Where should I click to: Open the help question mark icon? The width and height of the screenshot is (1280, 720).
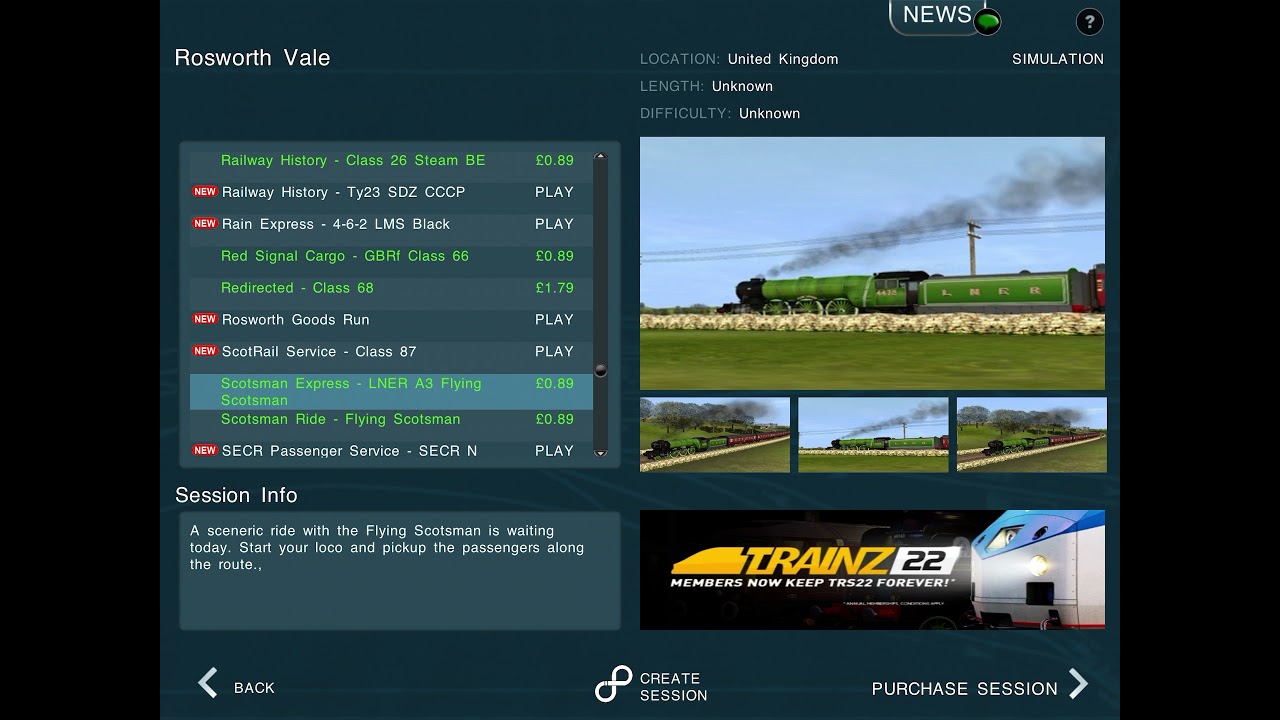point(1089,22)
